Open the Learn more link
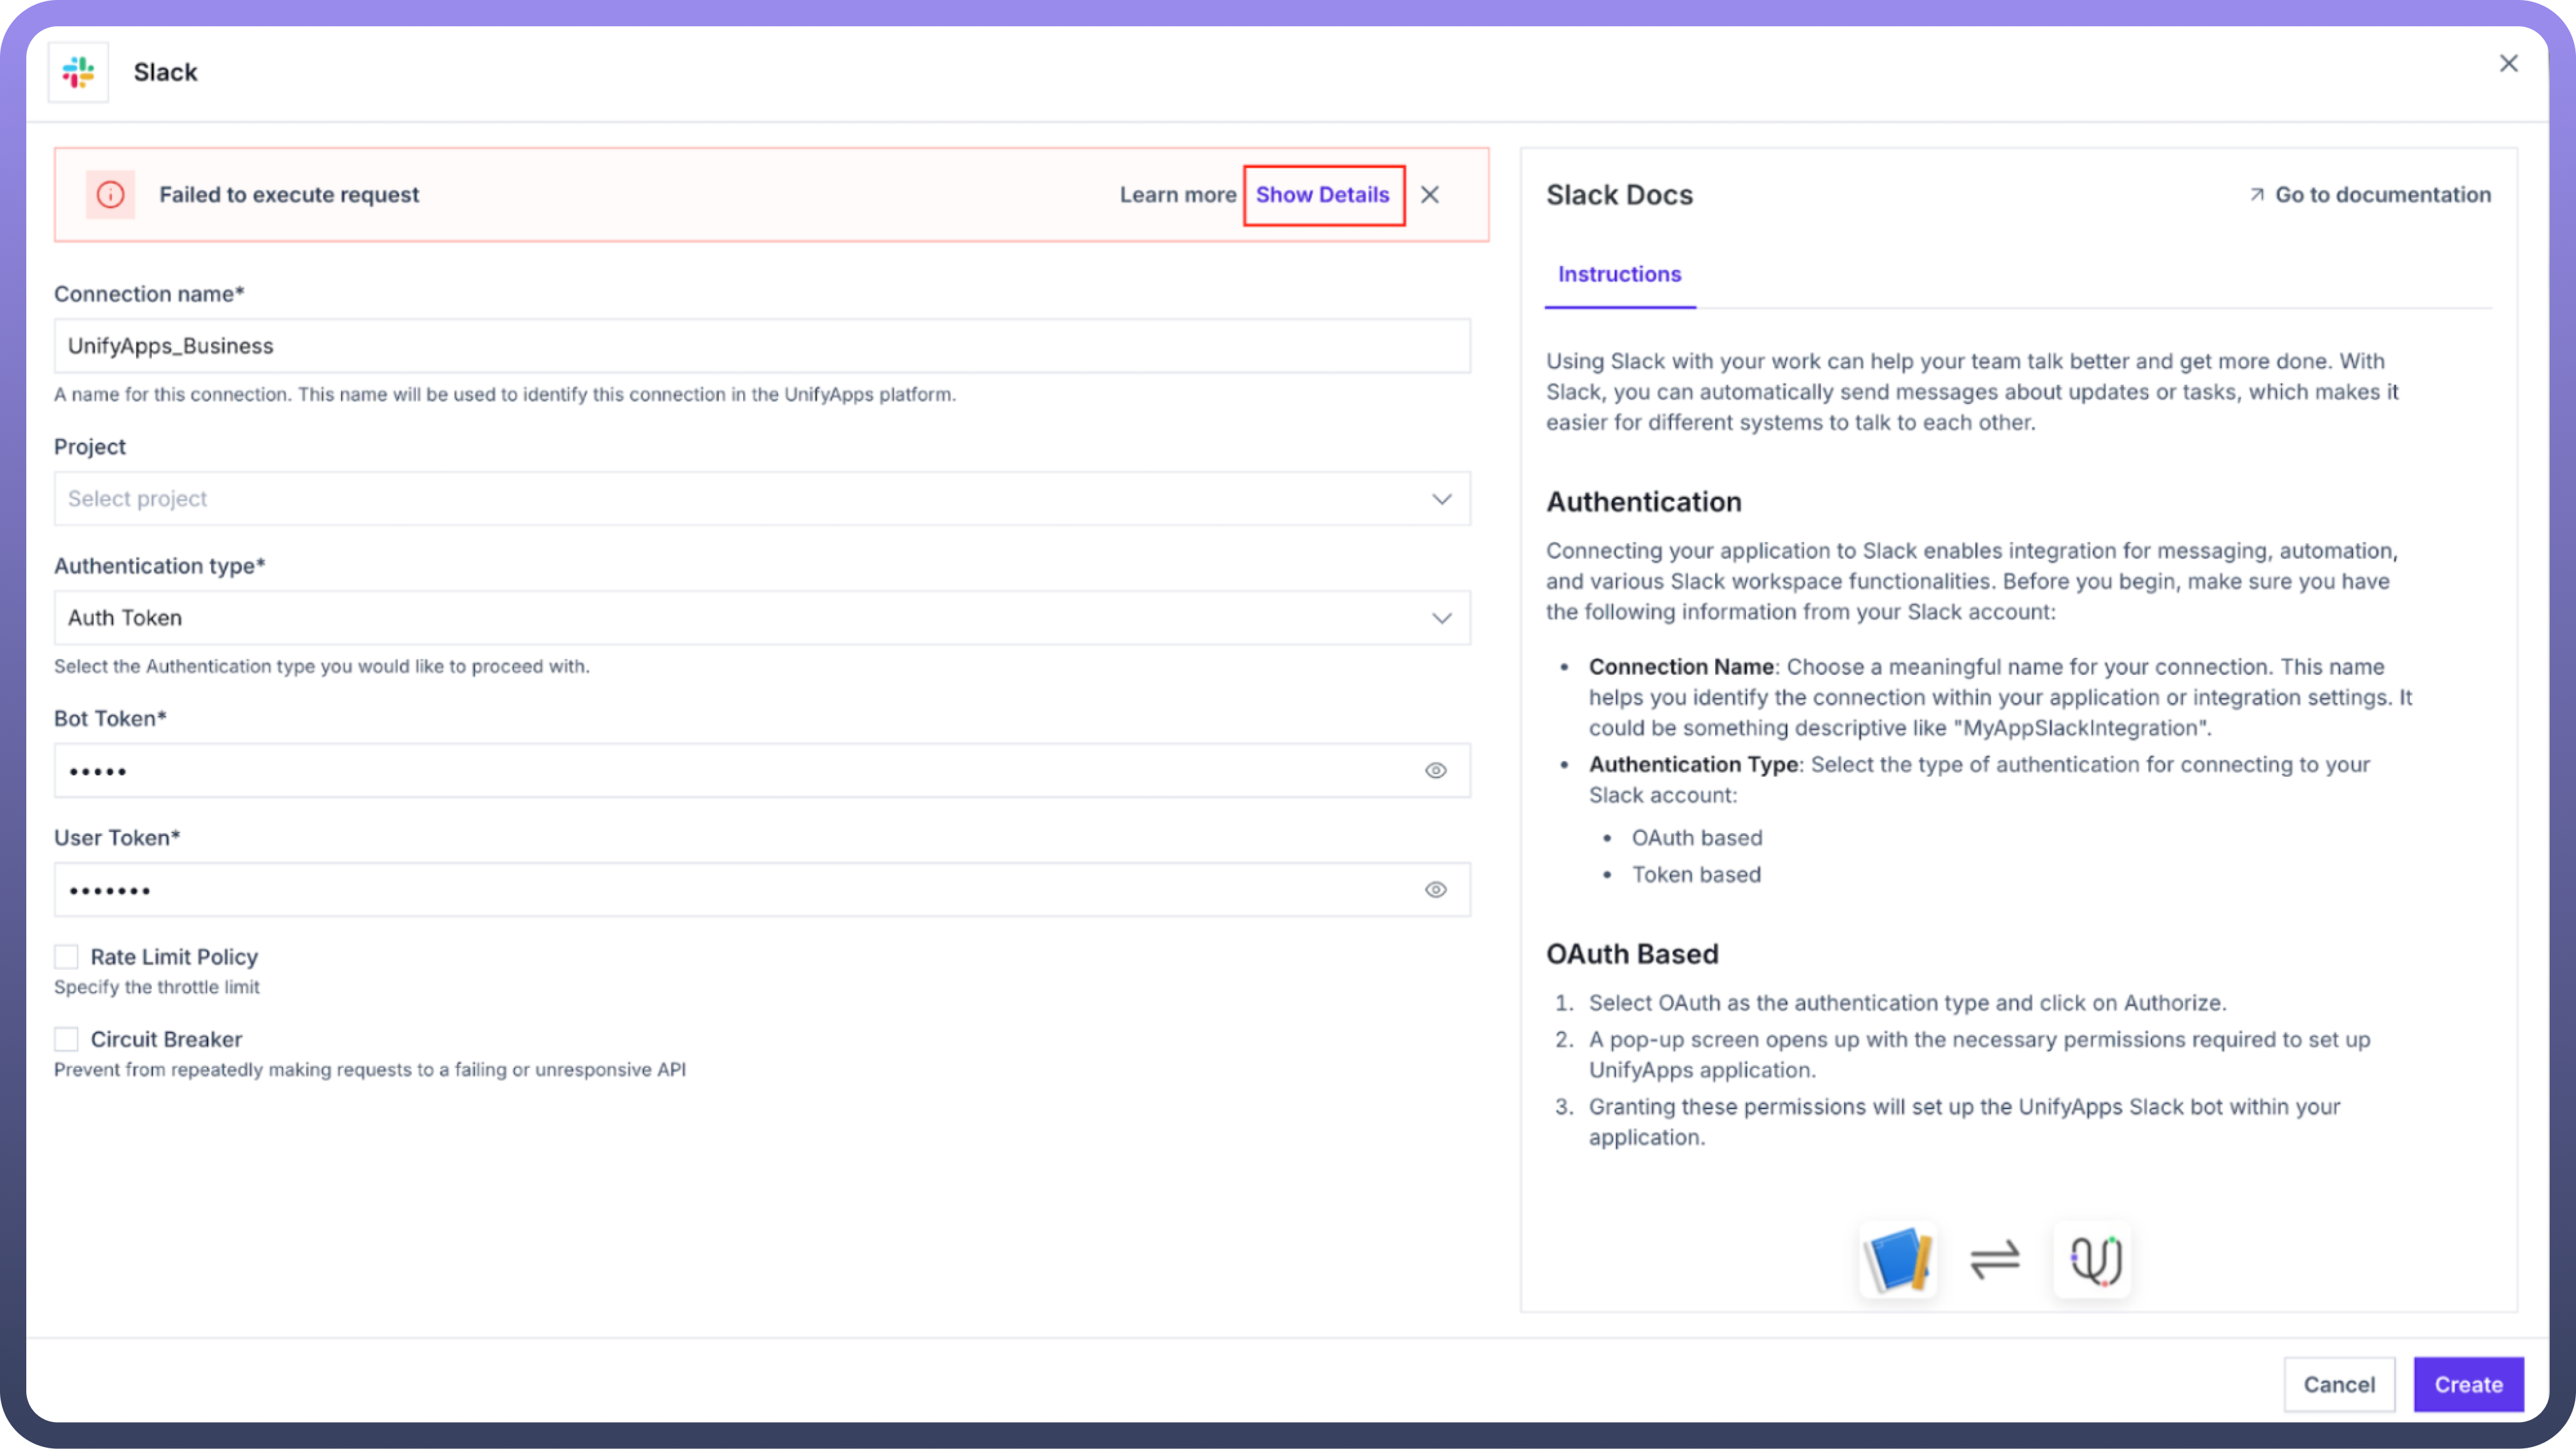 (1177, 194)
